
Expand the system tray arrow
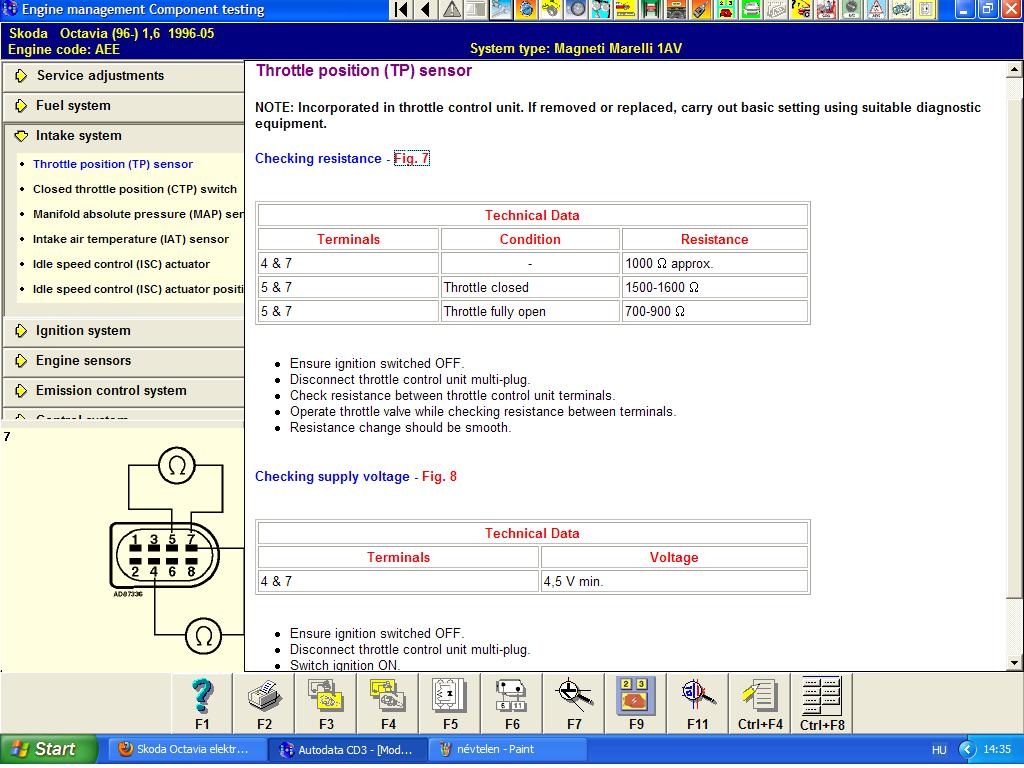click(967, 750)
